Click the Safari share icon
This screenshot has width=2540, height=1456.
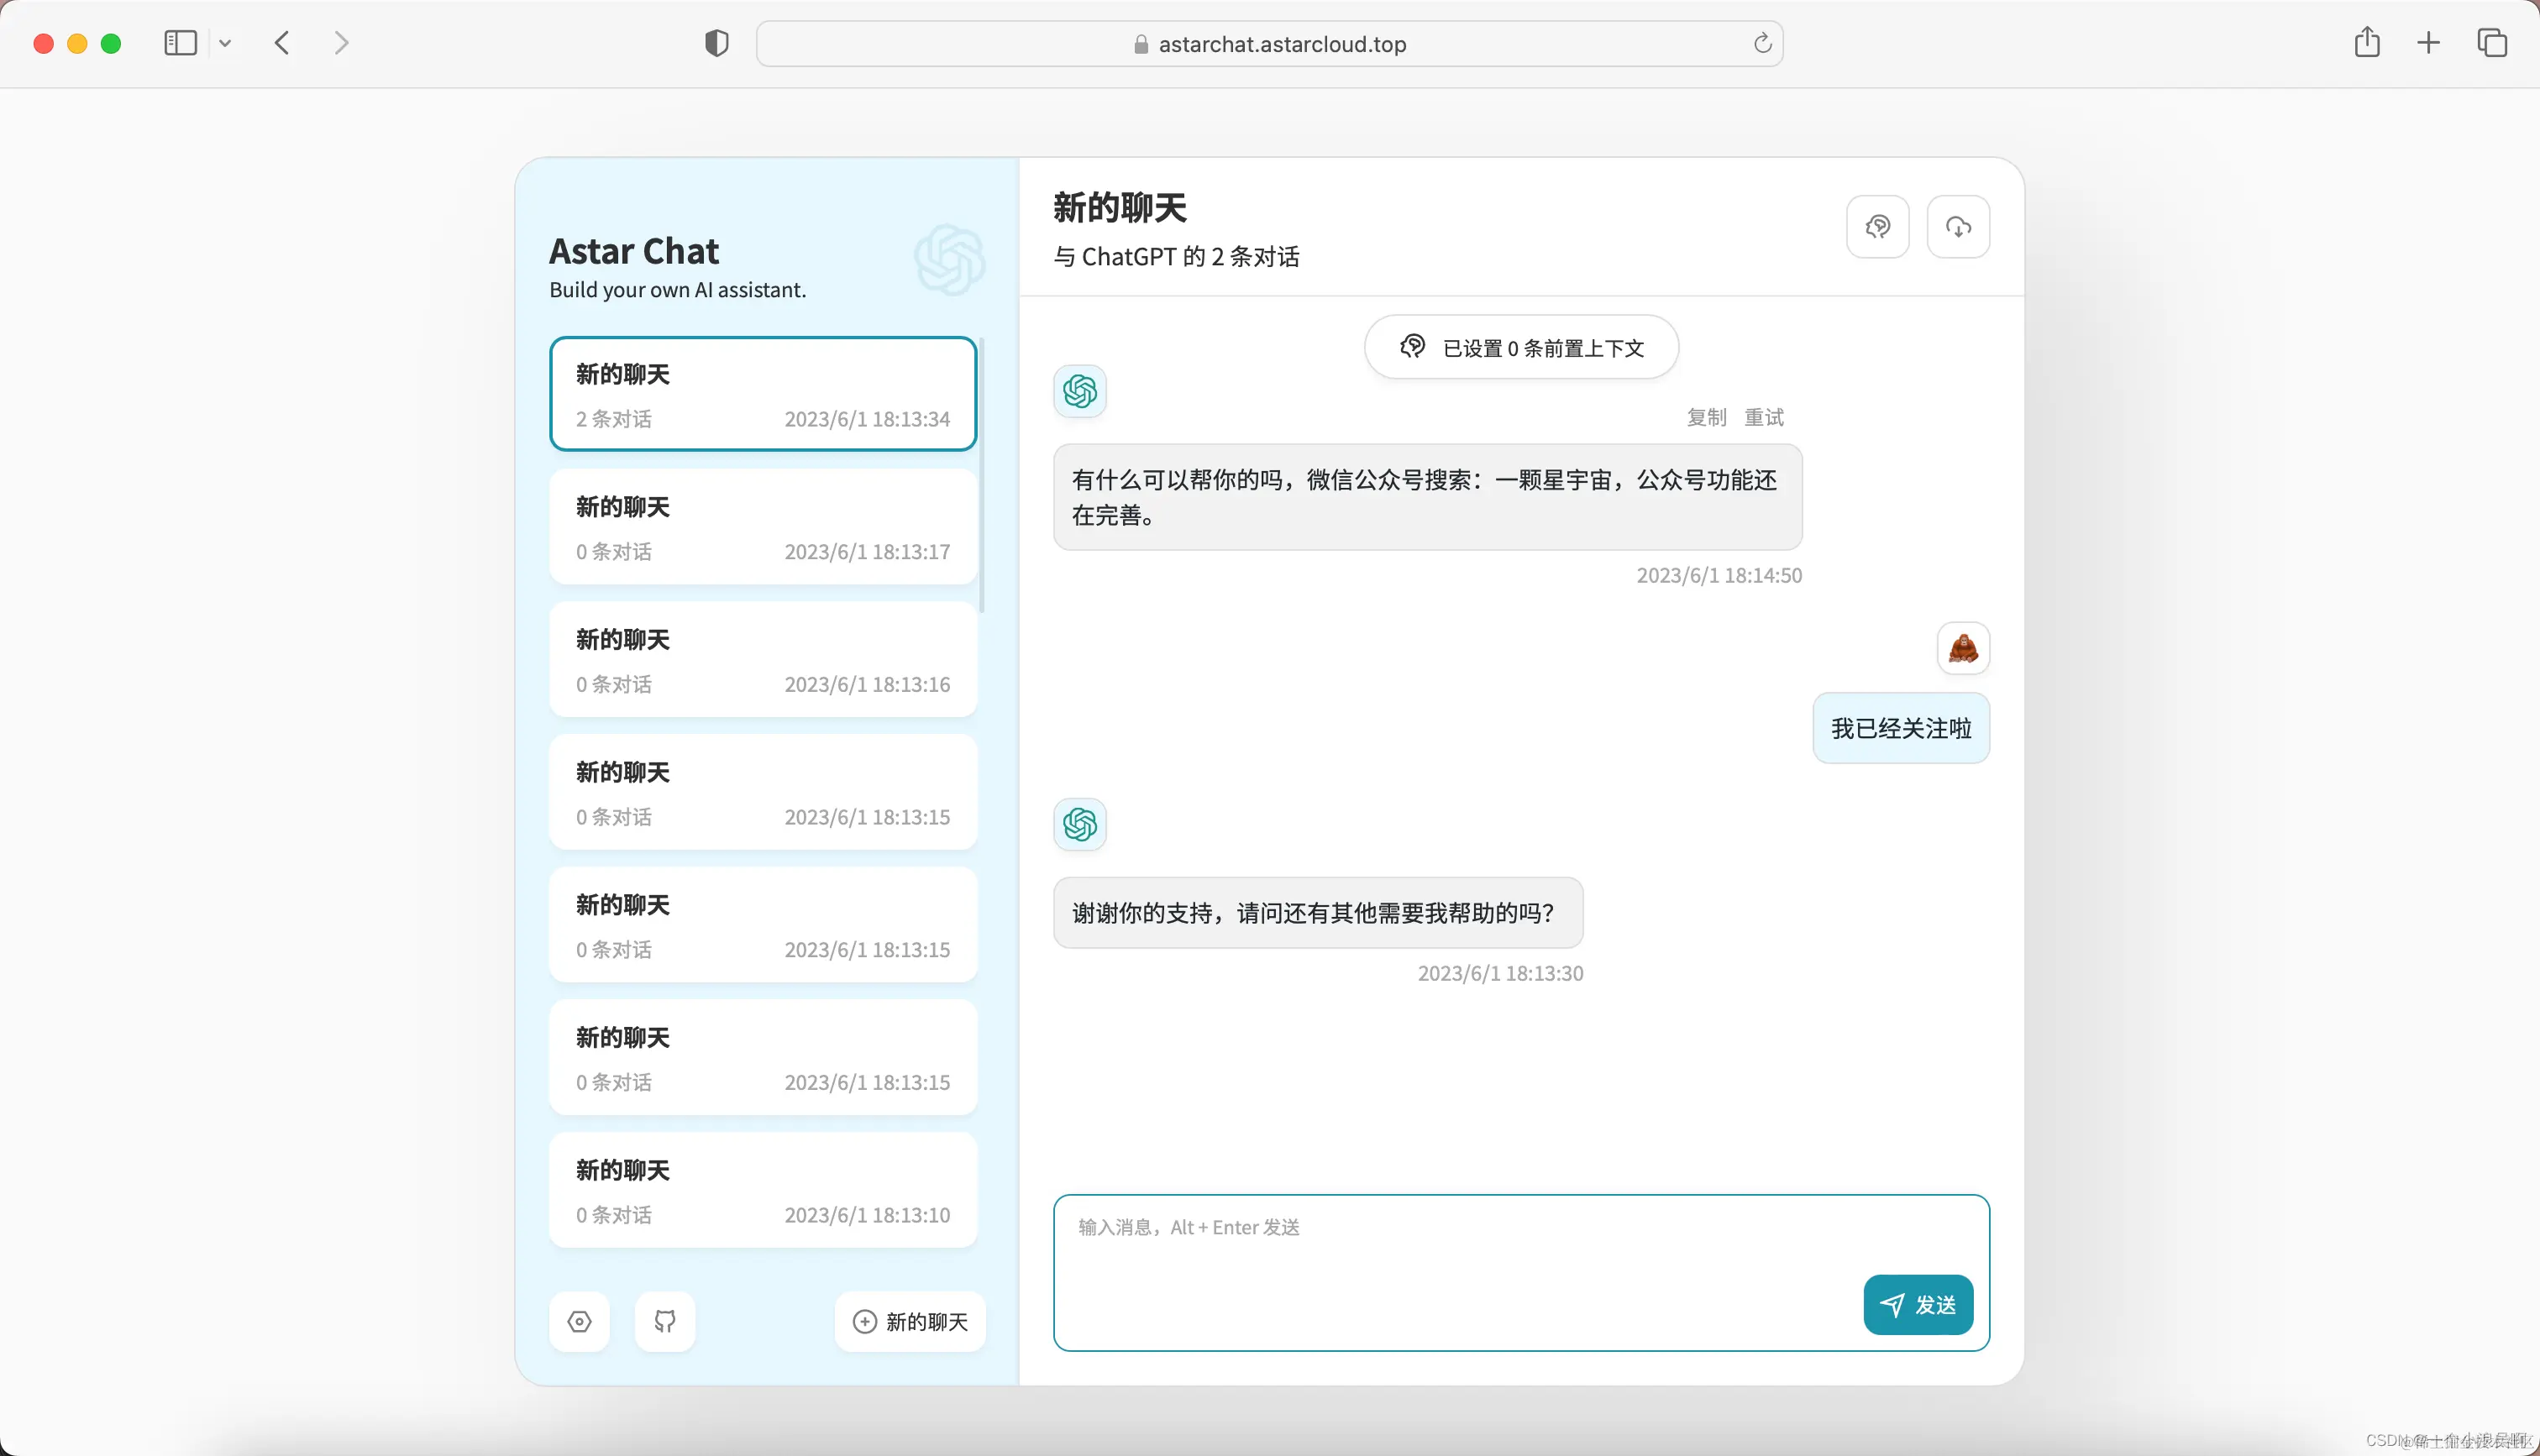pos(2366,42)
